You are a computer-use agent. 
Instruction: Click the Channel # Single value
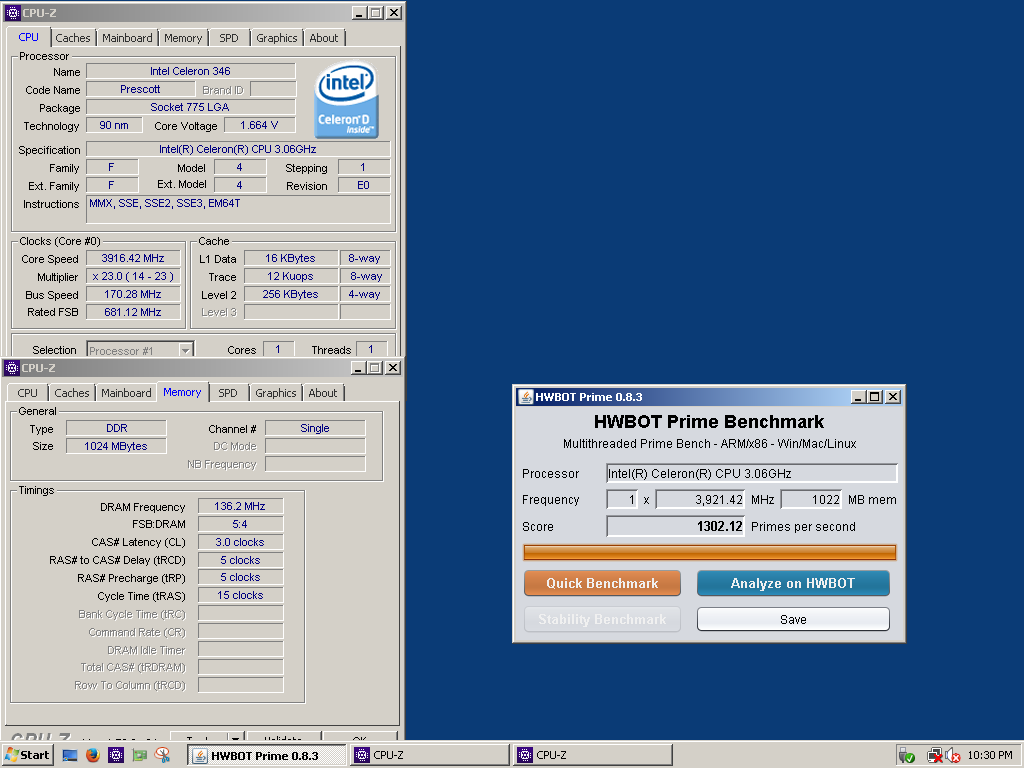click(315, 428)
